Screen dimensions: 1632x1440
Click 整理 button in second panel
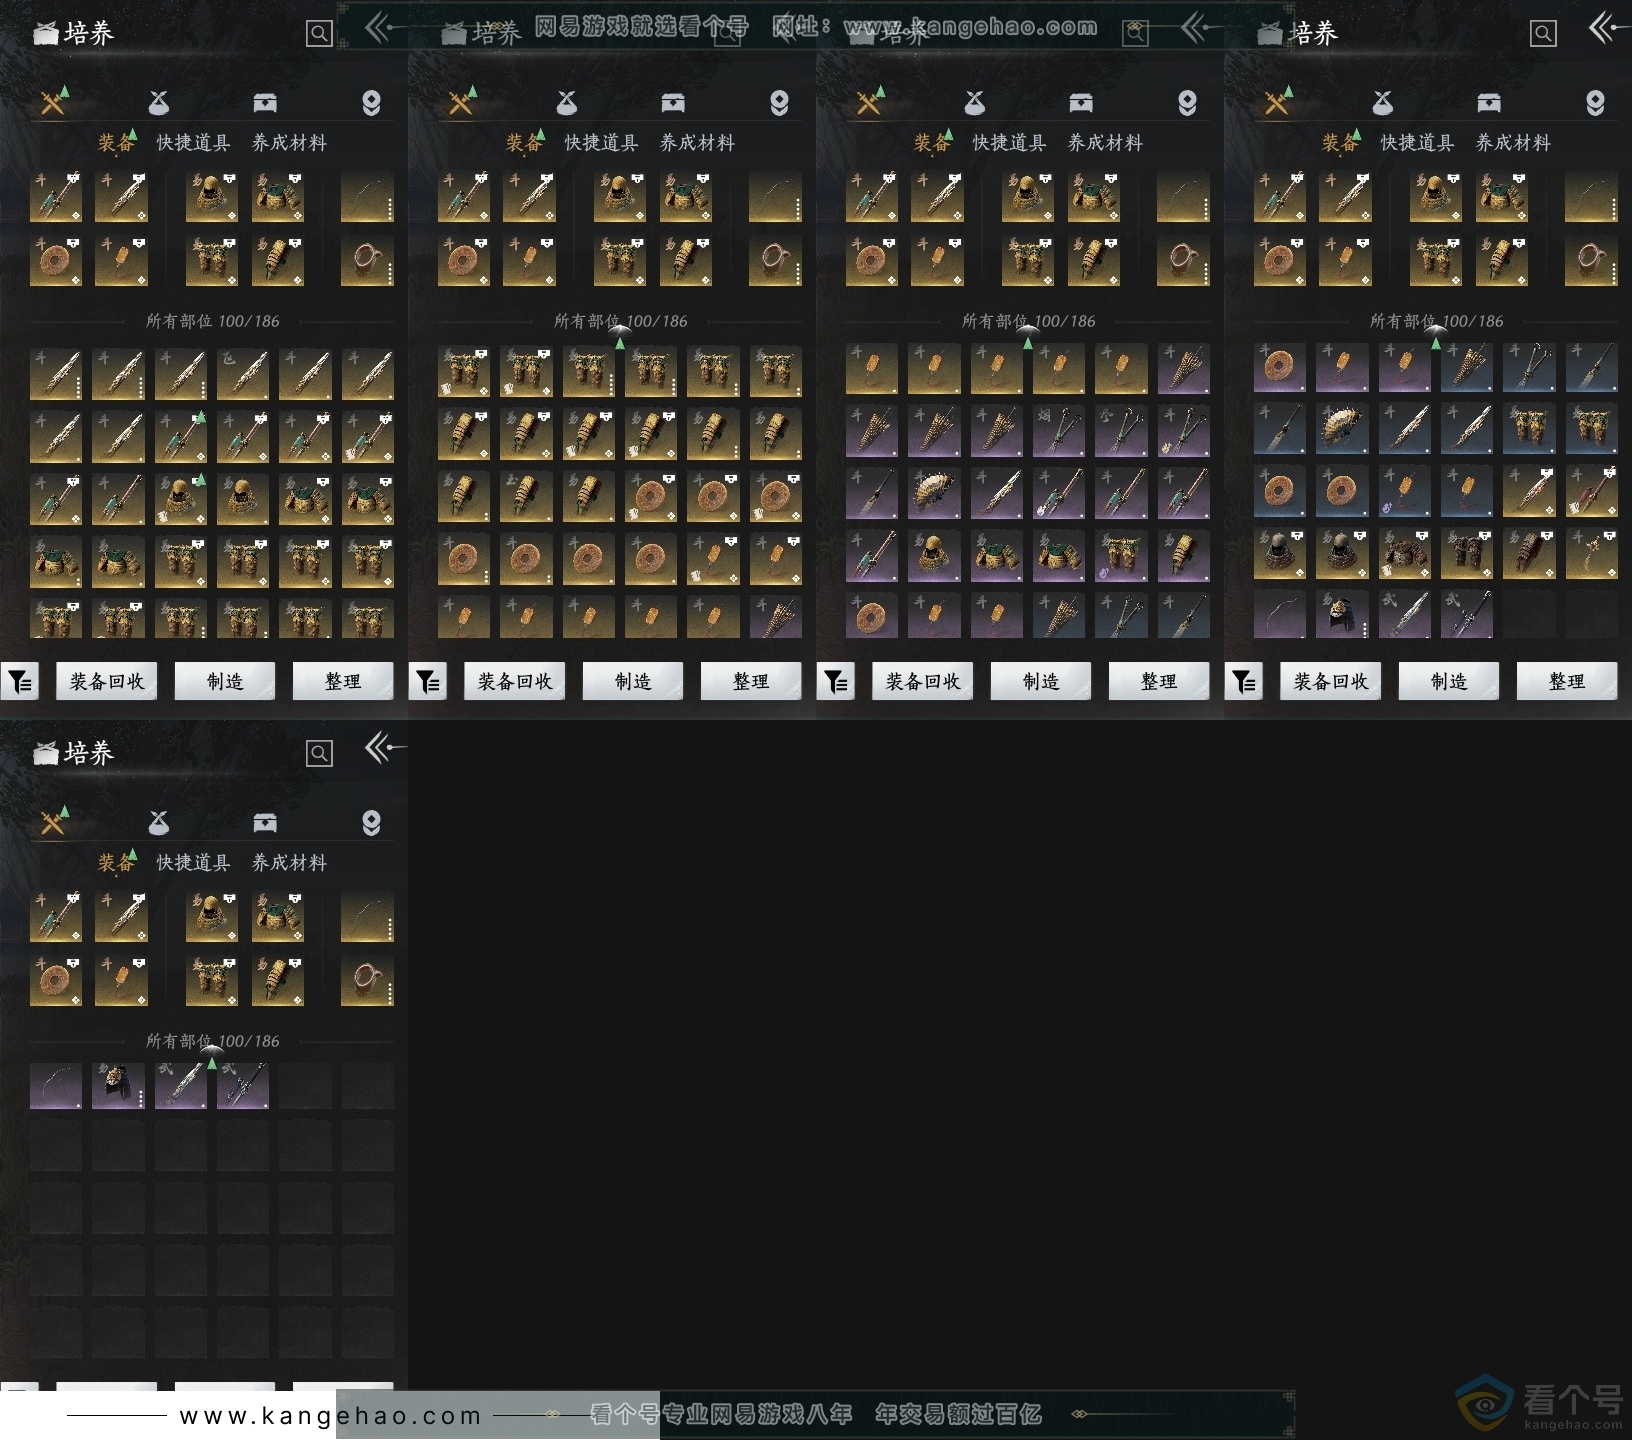[751, 682]
